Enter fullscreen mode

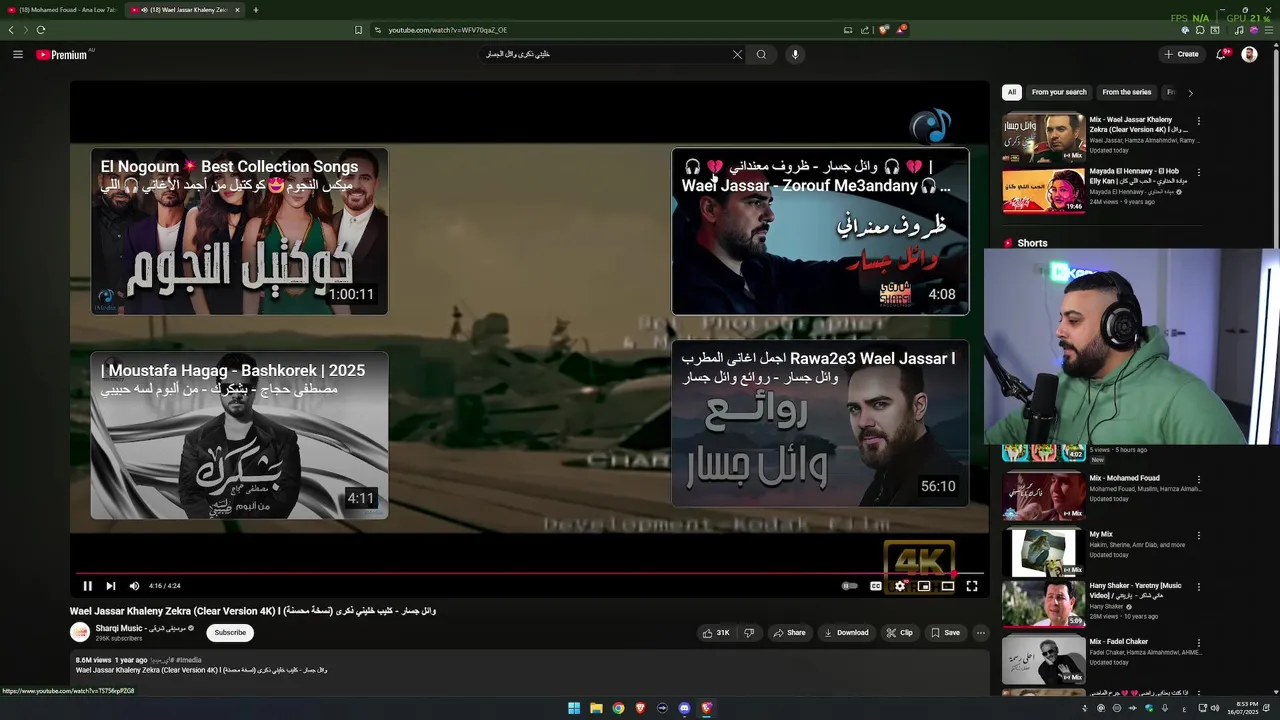pos(972,586)
